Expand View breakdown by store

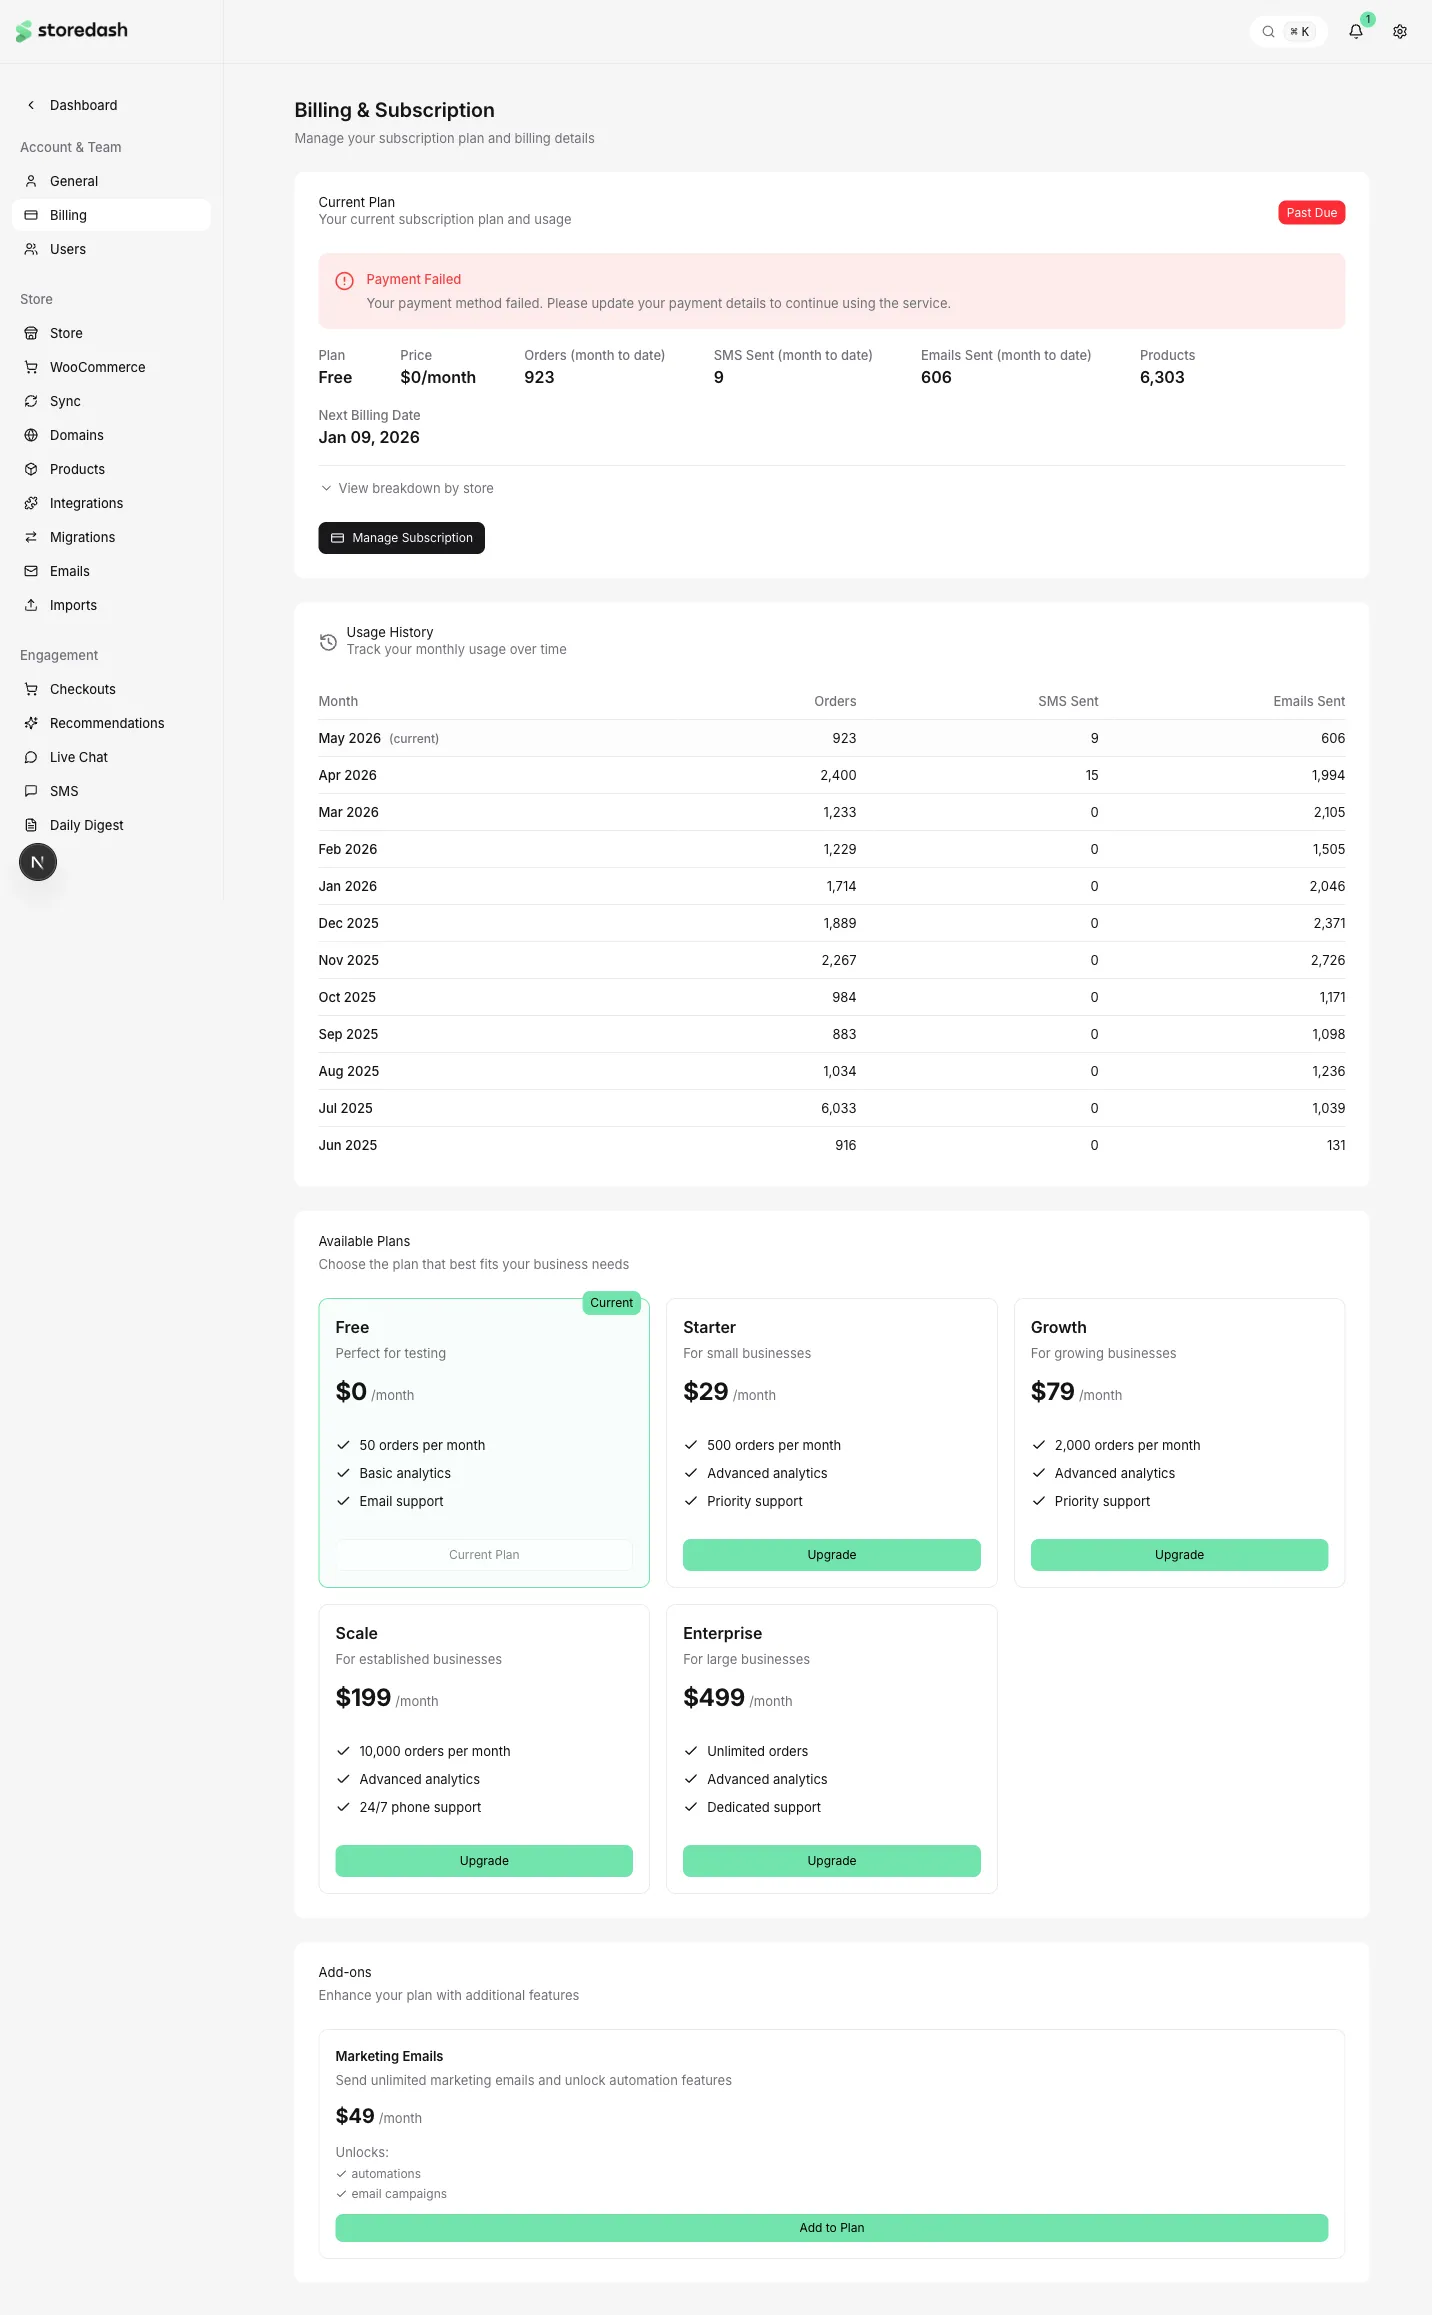click(407, 488)
